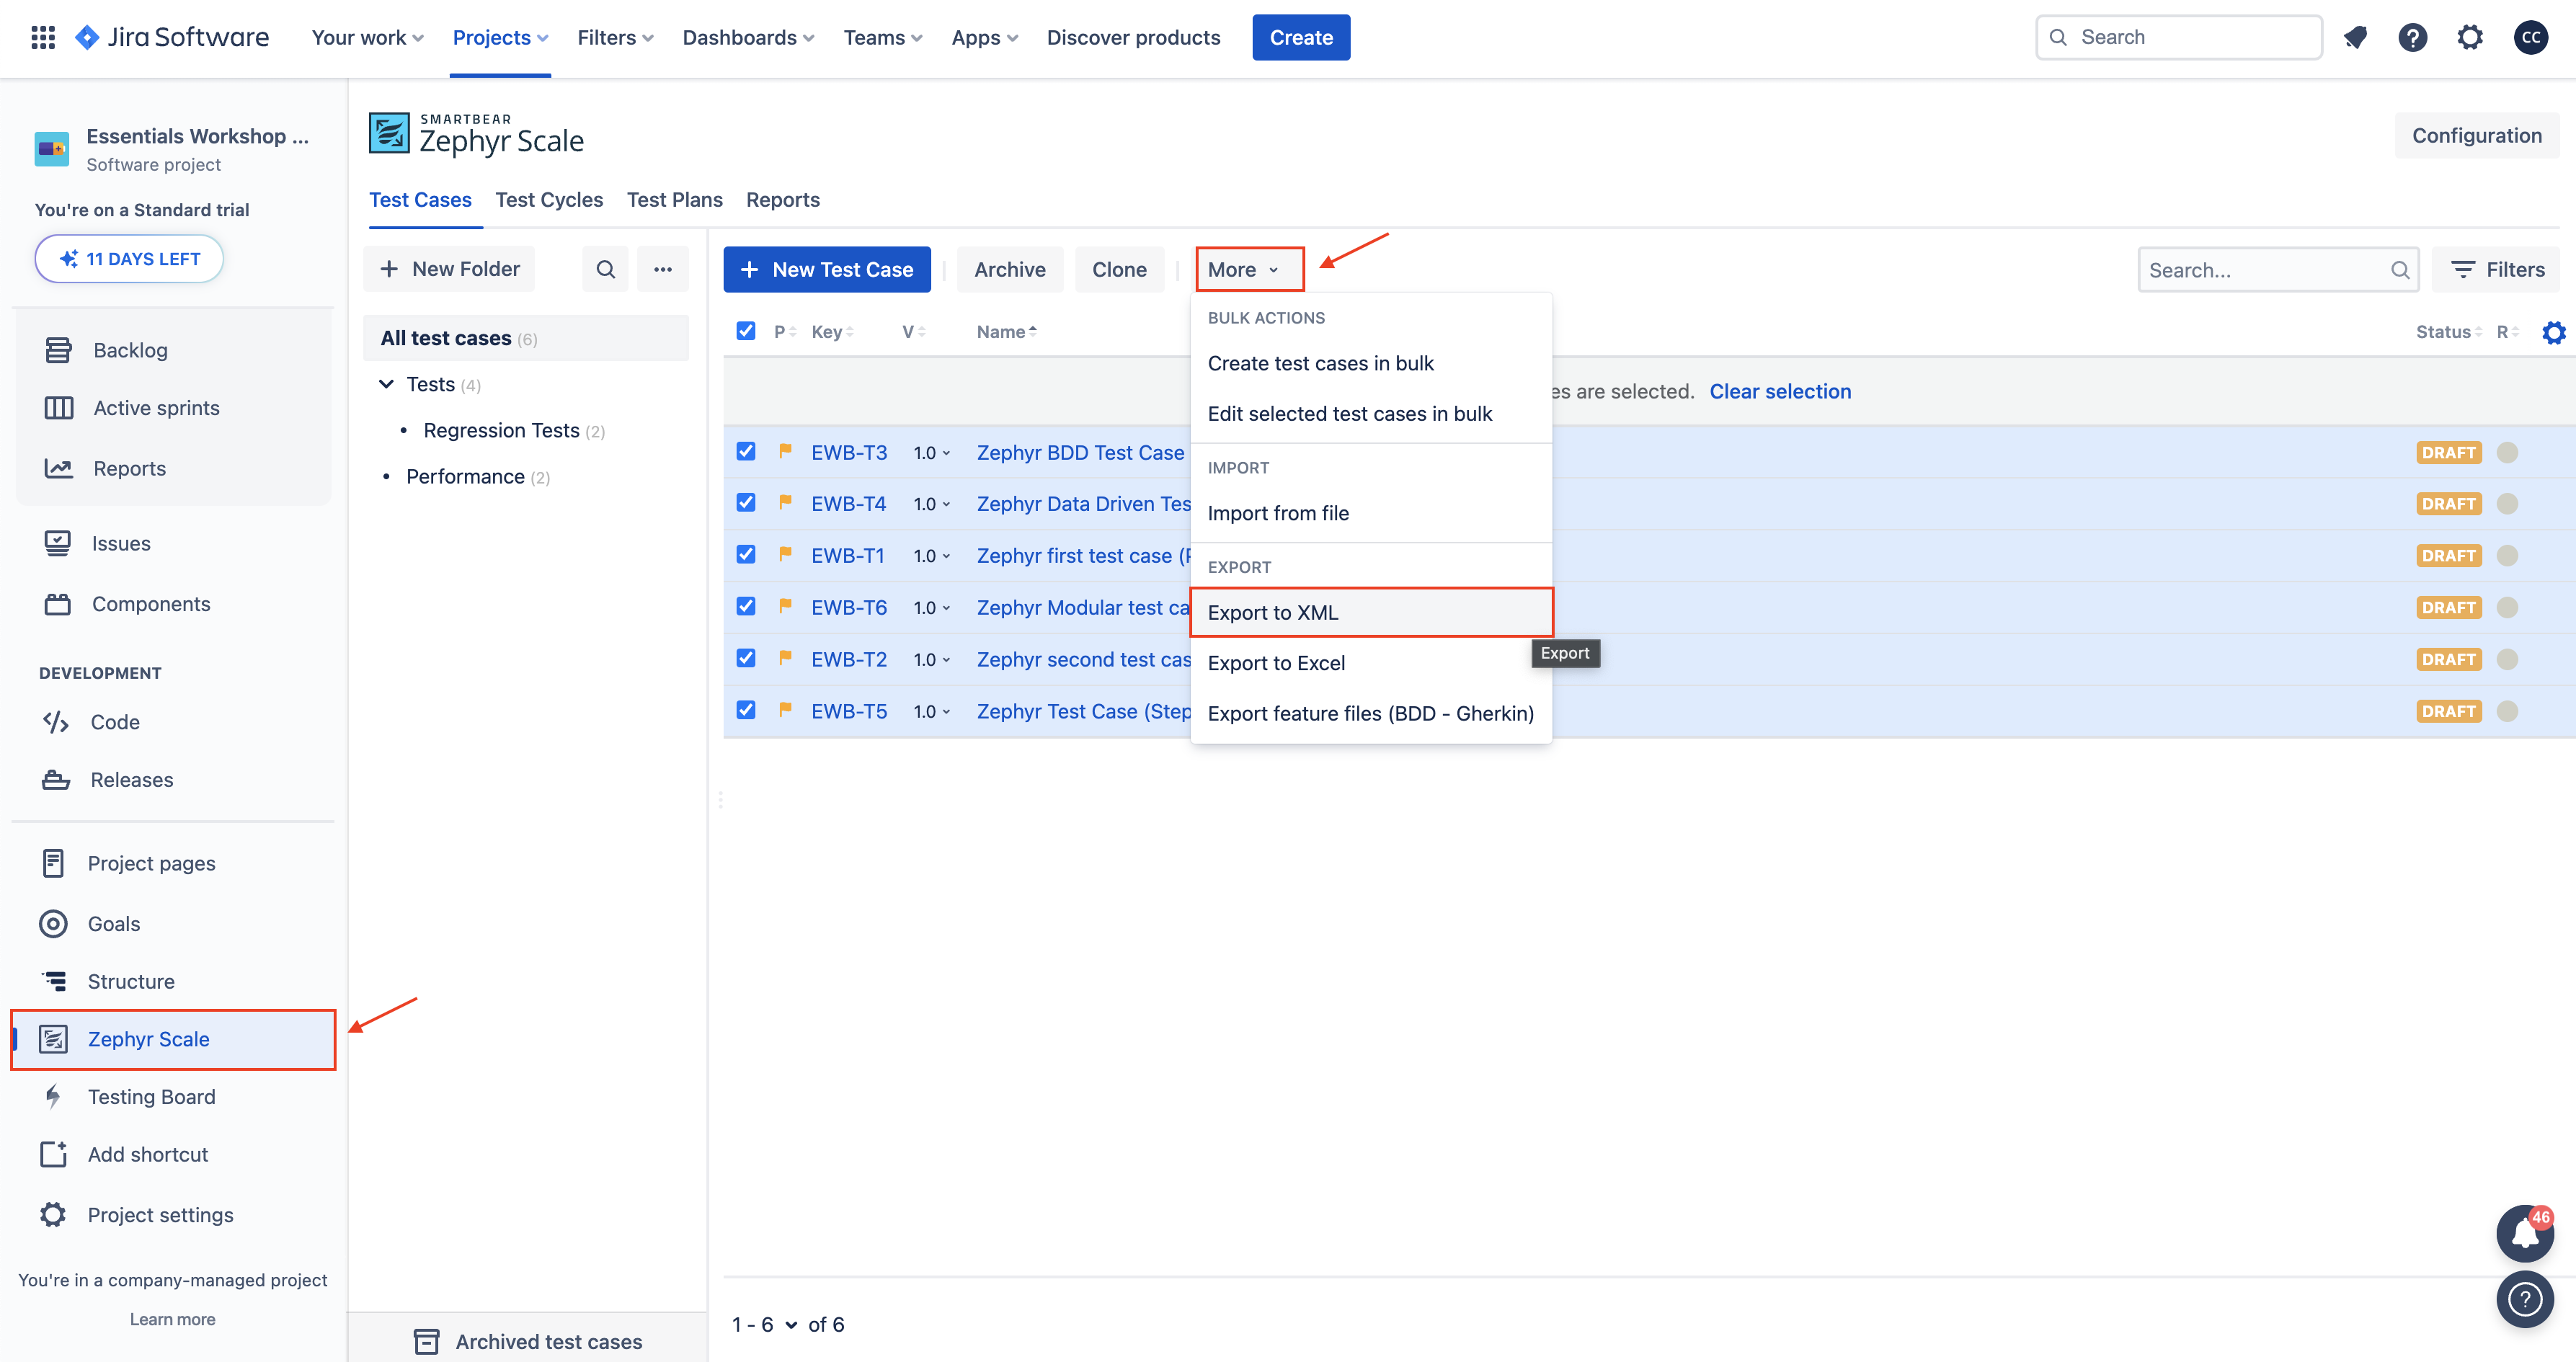Image resolution: width=2576 pixels, height=1362 pixels.
Task: Search folders with the magnifier icon
Action: [x=605, y=269]
